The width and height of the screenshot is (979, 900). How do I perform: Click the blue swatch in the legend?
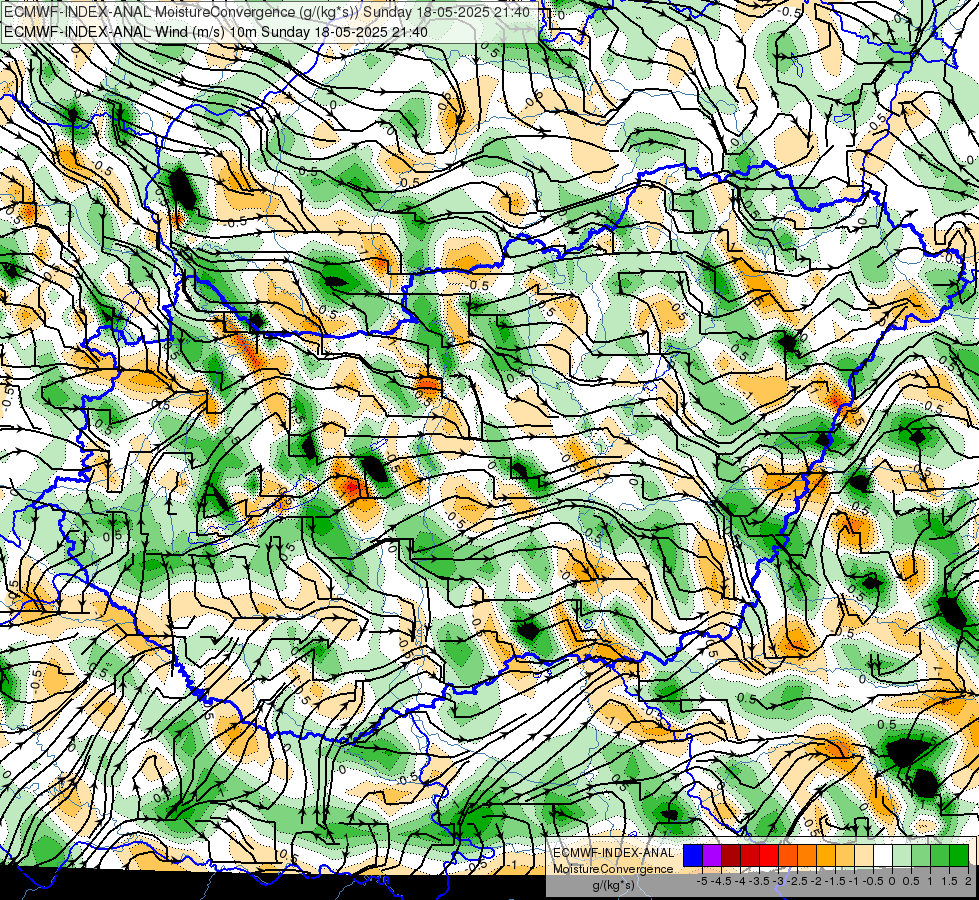pyautogui.click(x=693, y=855)
